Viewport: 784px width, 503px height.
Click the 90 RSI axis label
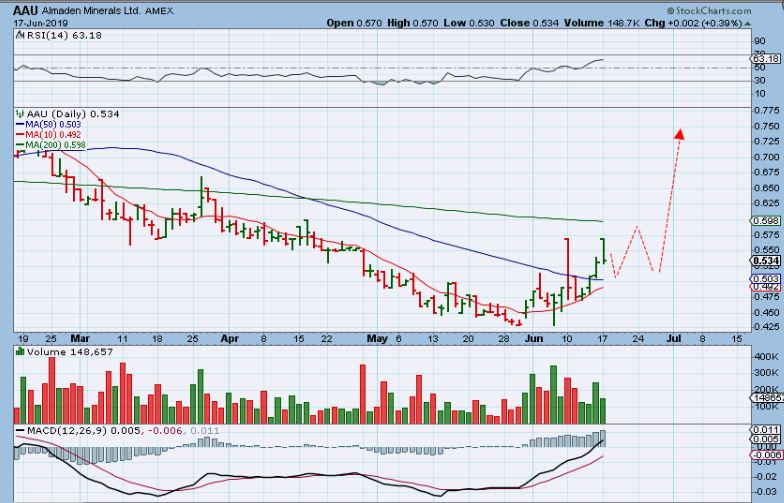(760, 42)
